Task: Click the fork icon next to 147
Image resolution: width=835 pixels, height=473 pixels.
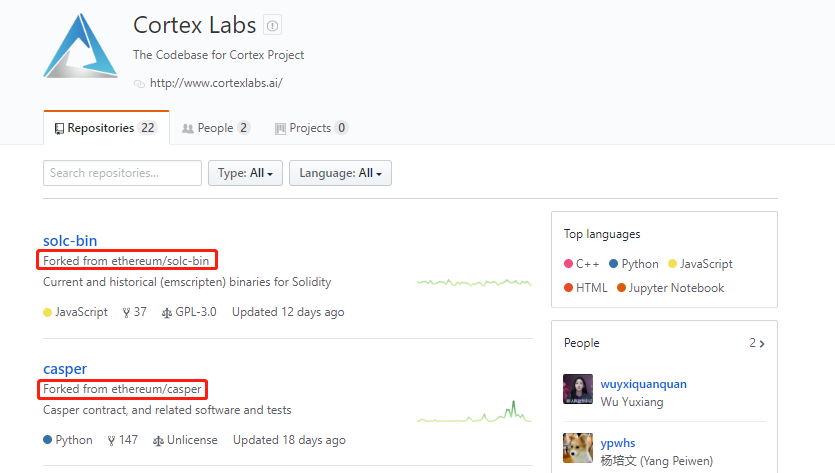Action: [x=111, y=441]
